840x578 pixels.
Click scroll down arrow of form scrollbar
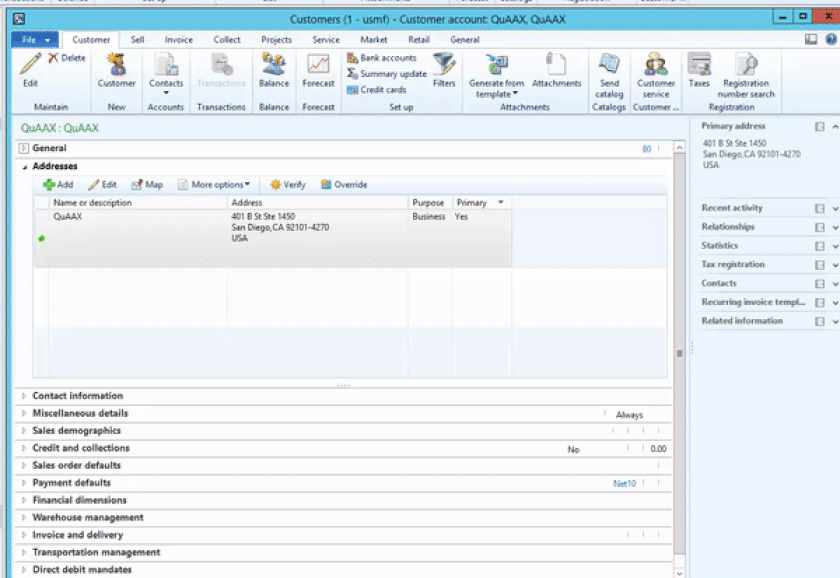pos(679,573)
